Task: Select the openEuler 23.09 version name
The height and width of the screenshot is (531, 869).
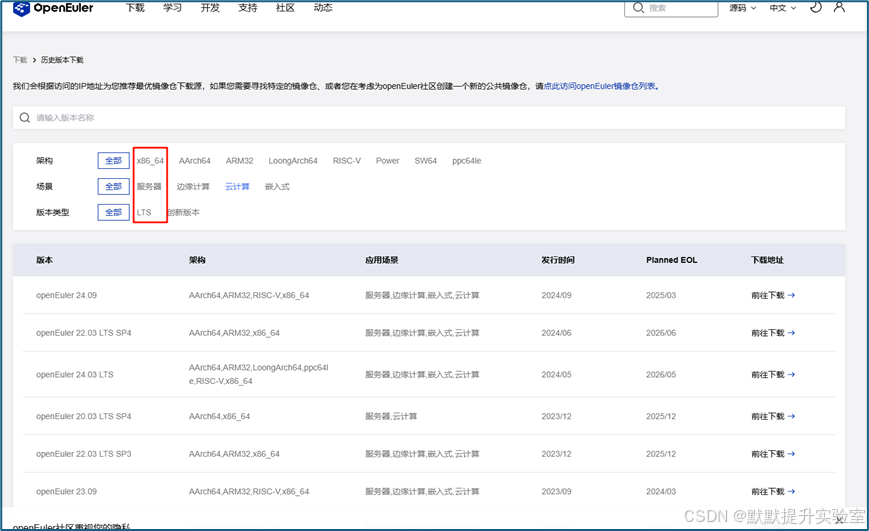Action: click(67, 492)
